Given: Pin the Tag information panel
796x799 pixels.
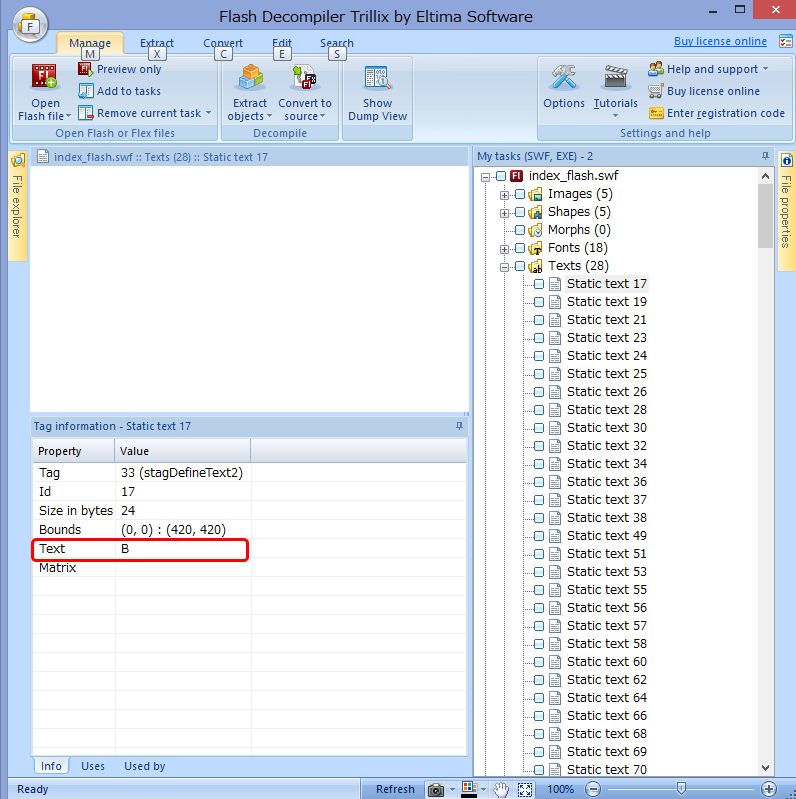Looking at the screenshot, I should pyautogui.click(x=459, y=425).
